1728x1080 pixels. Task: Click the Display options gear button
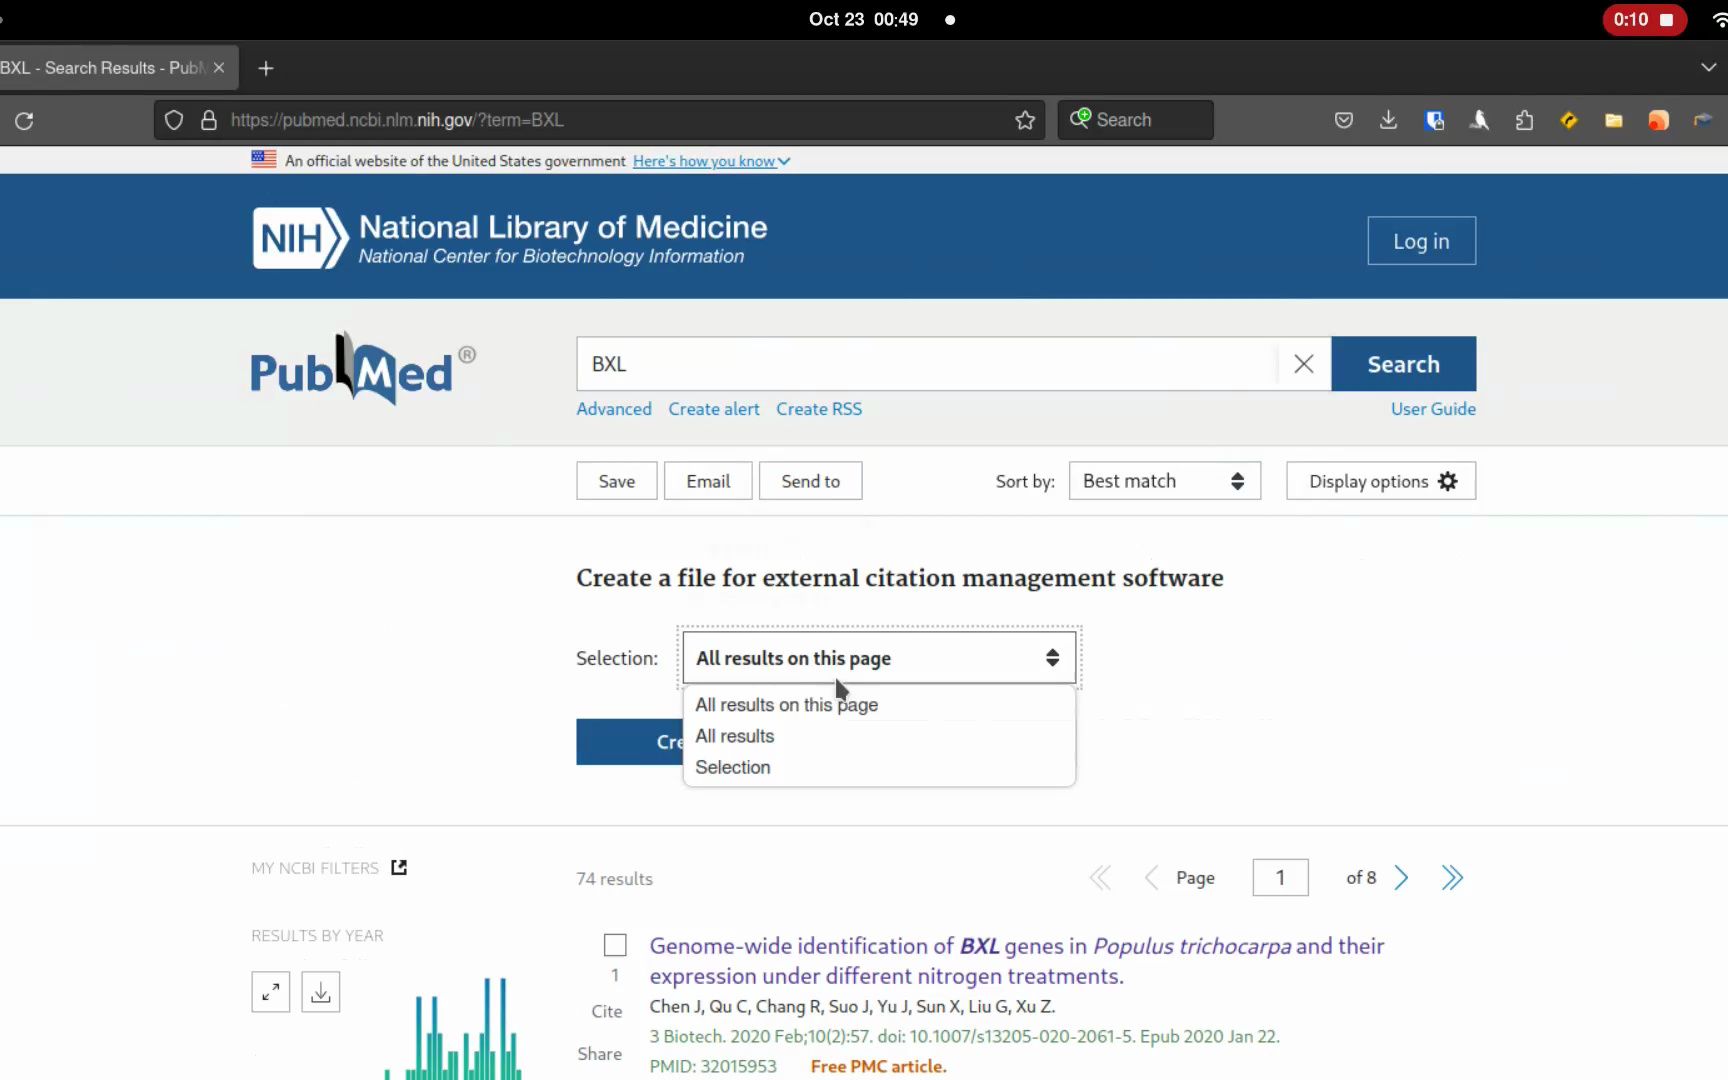click(x=1381, y=481)
